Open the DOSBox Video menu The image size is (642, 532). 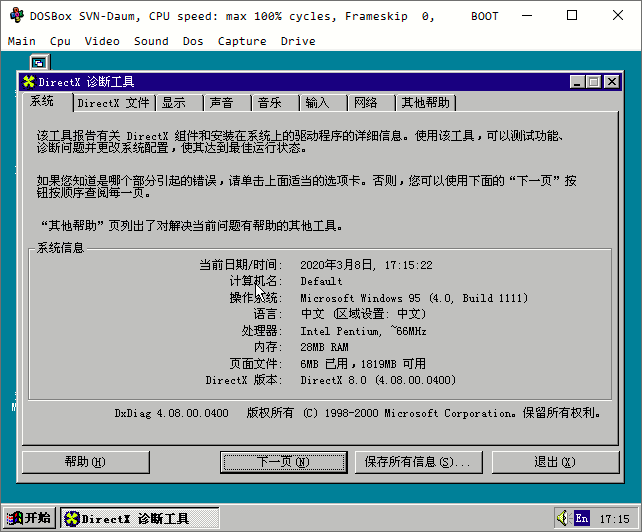pos(102,41)
